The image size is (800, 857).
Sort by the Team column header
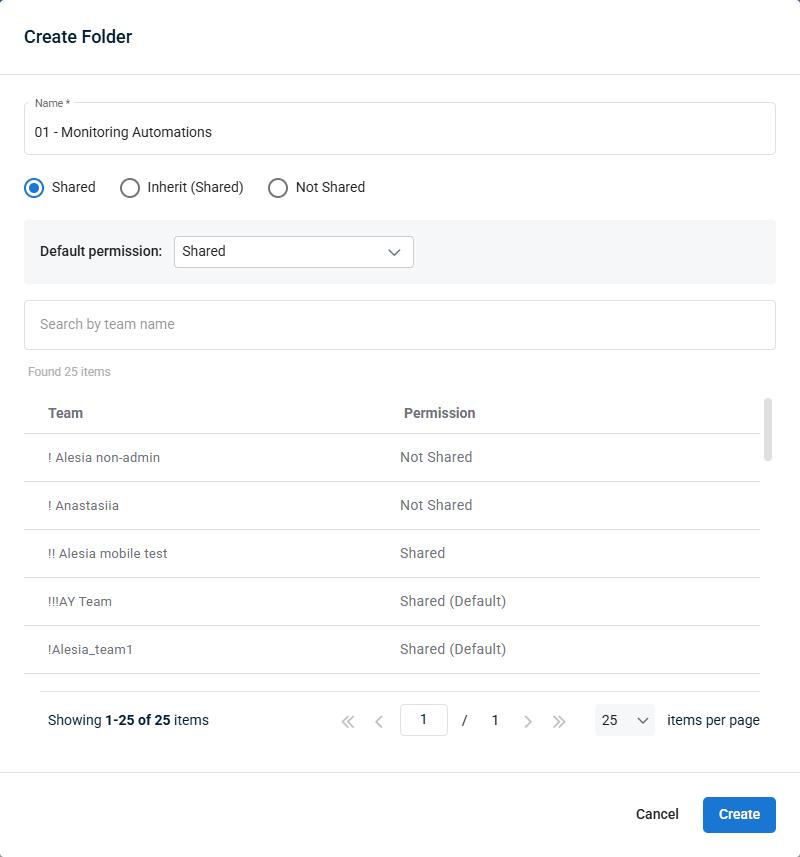66,413
